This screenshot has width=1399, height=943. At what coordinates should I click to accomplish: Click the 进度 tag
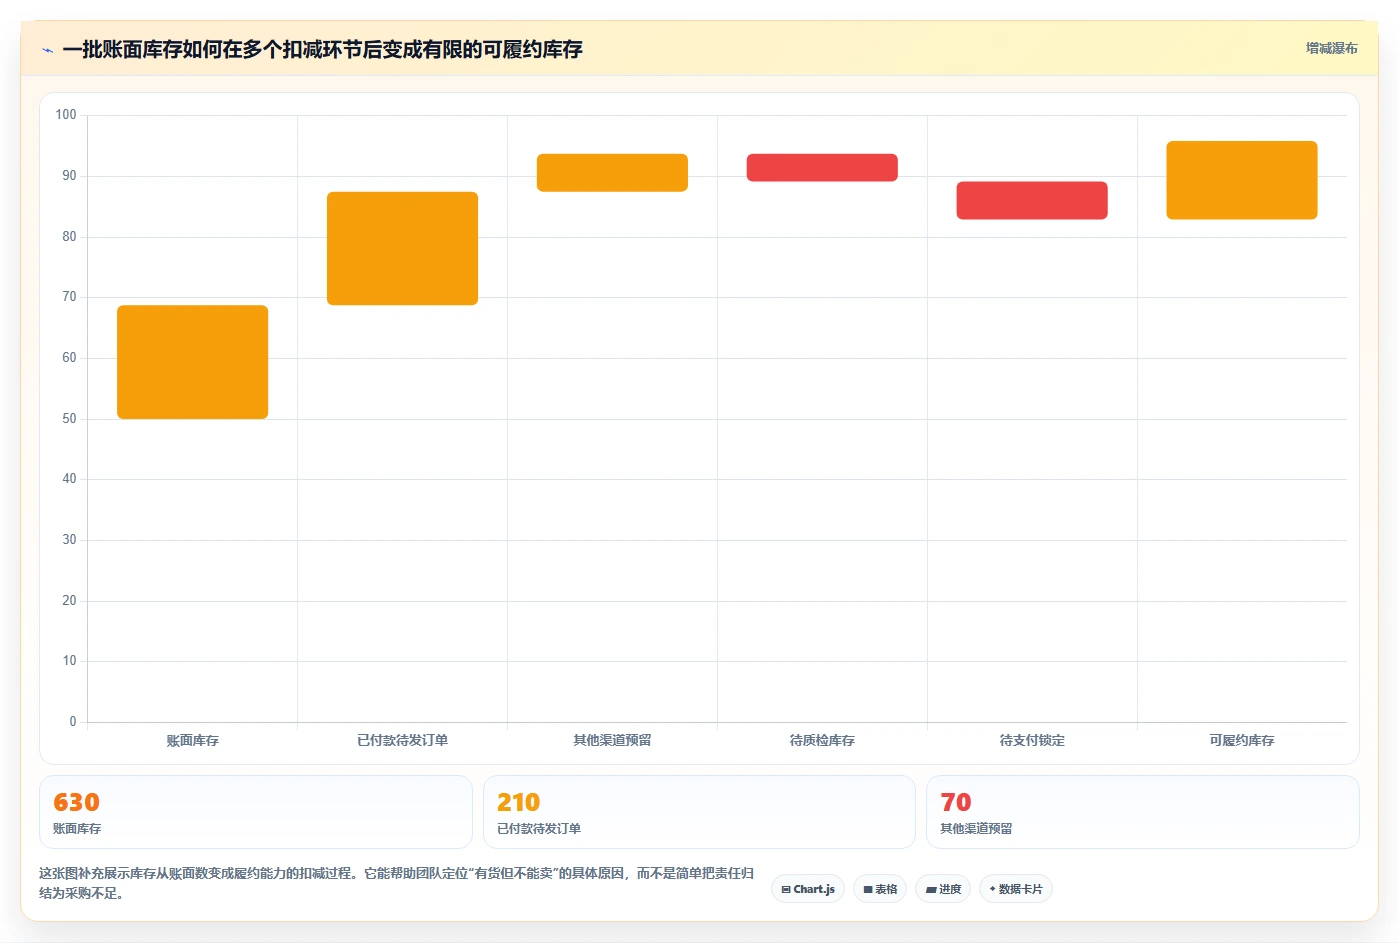[943, 889]
